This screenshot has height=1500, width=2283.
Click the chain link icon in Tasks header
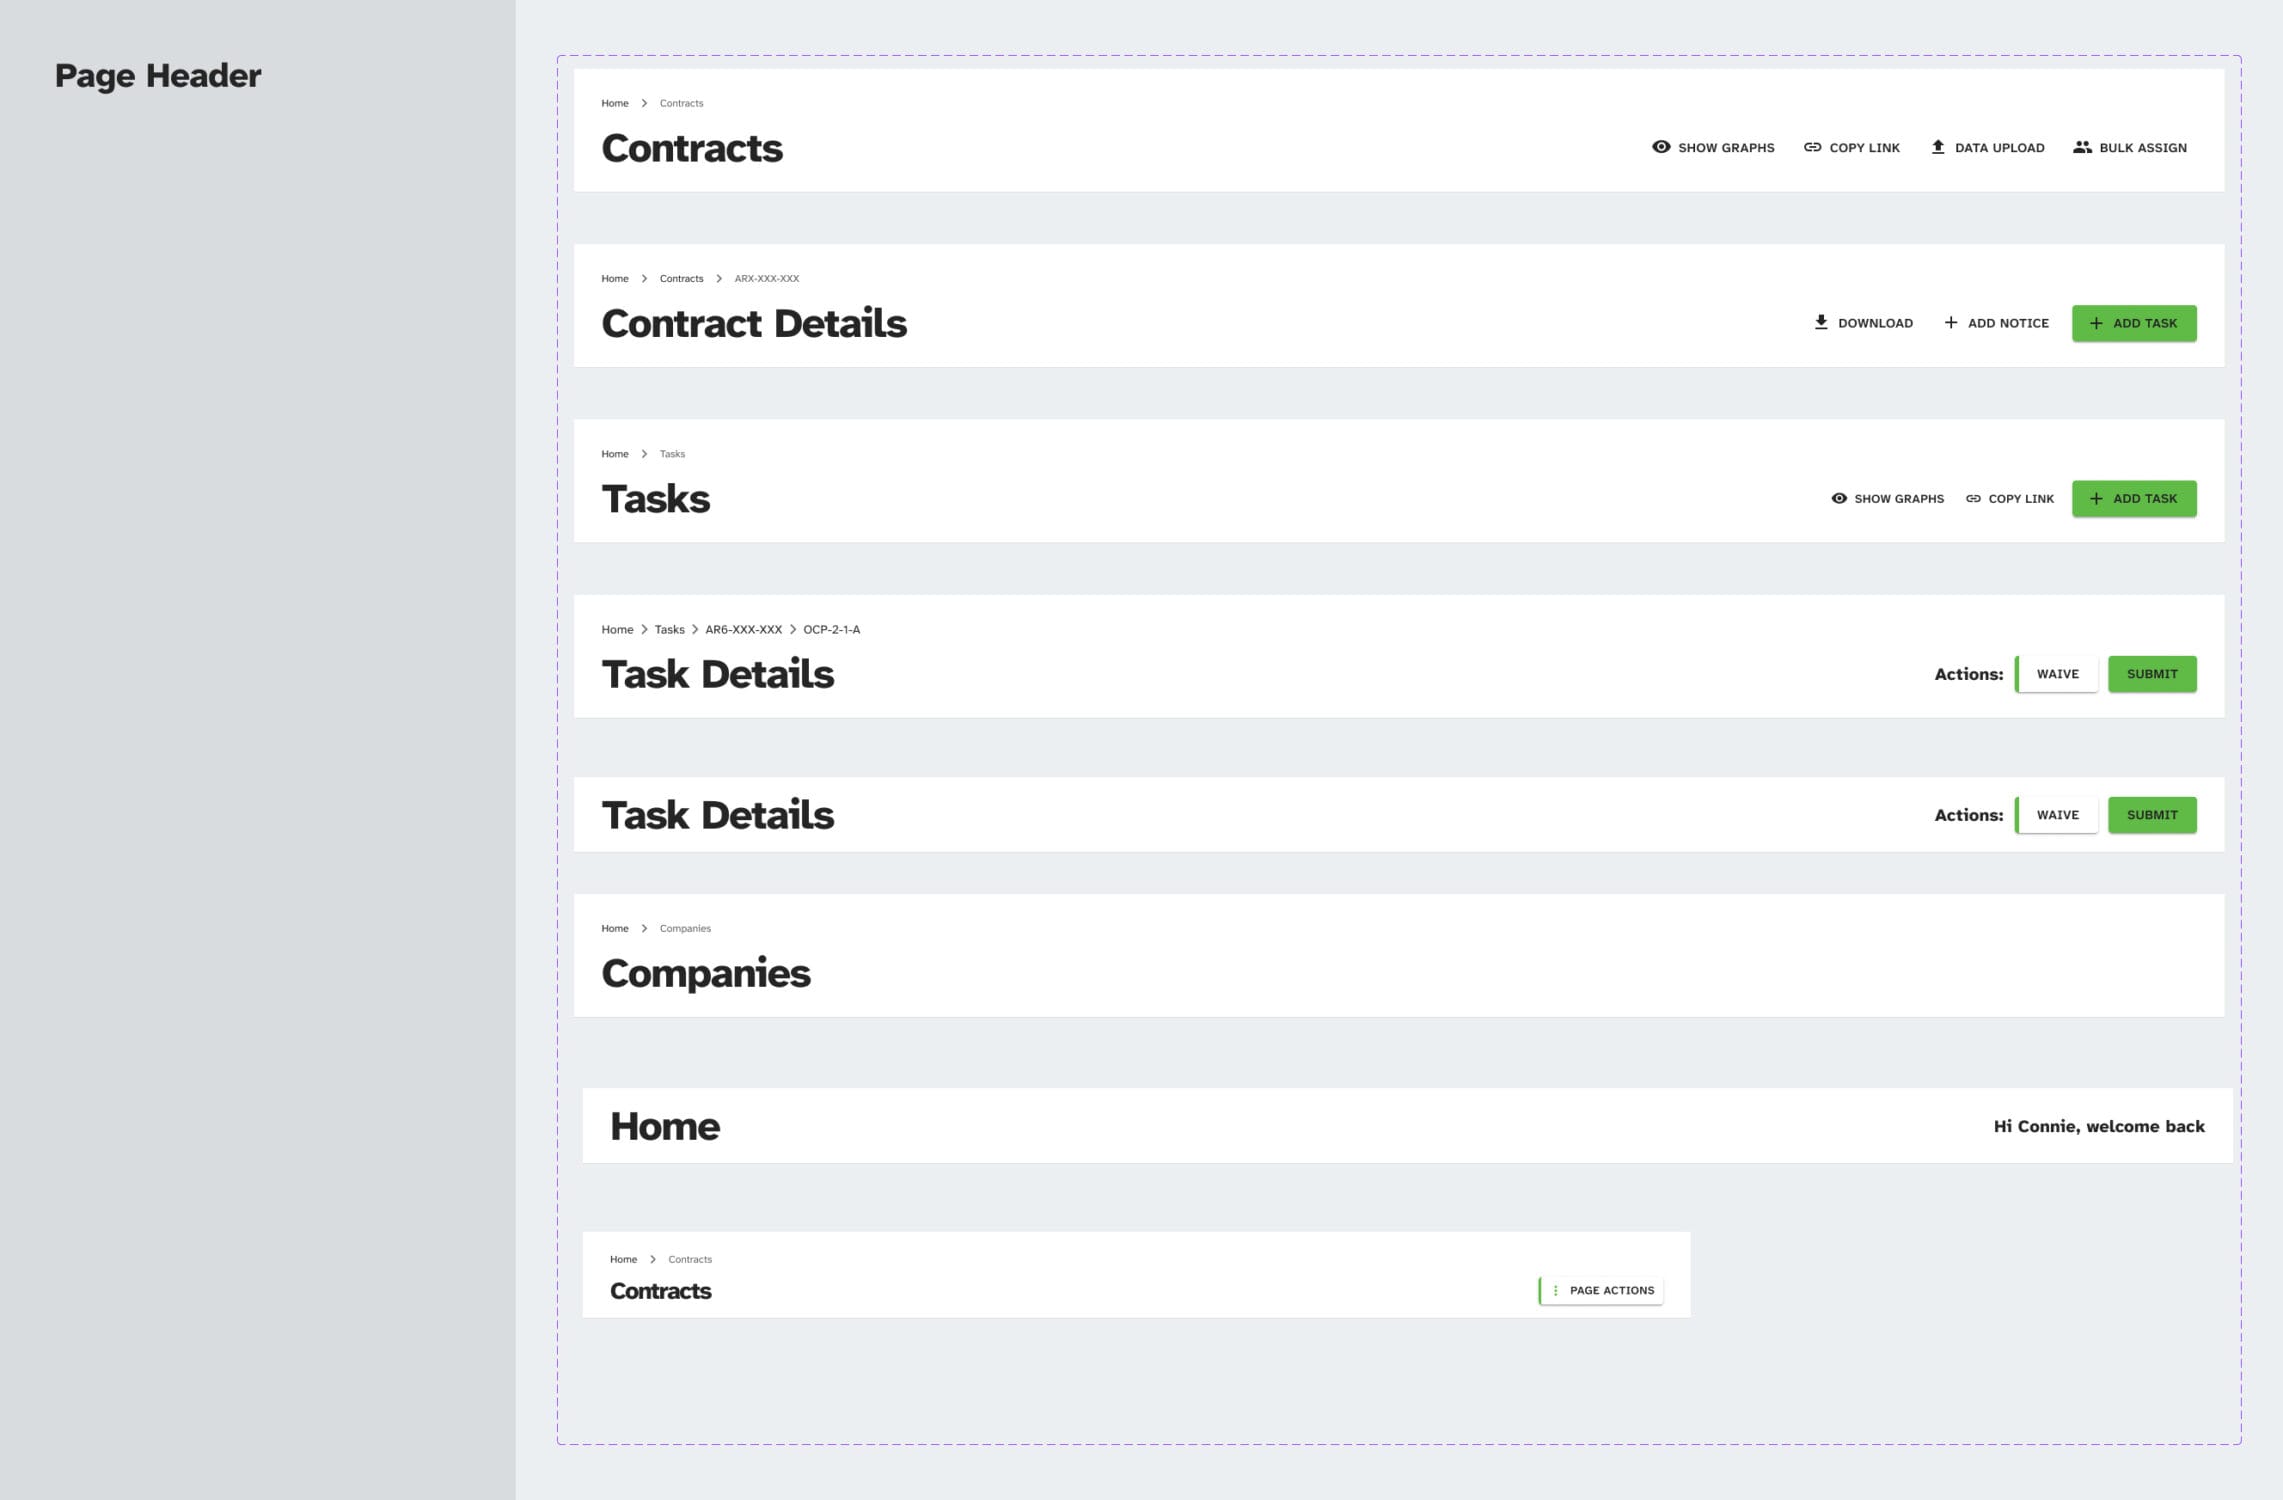pos(1973,498)
